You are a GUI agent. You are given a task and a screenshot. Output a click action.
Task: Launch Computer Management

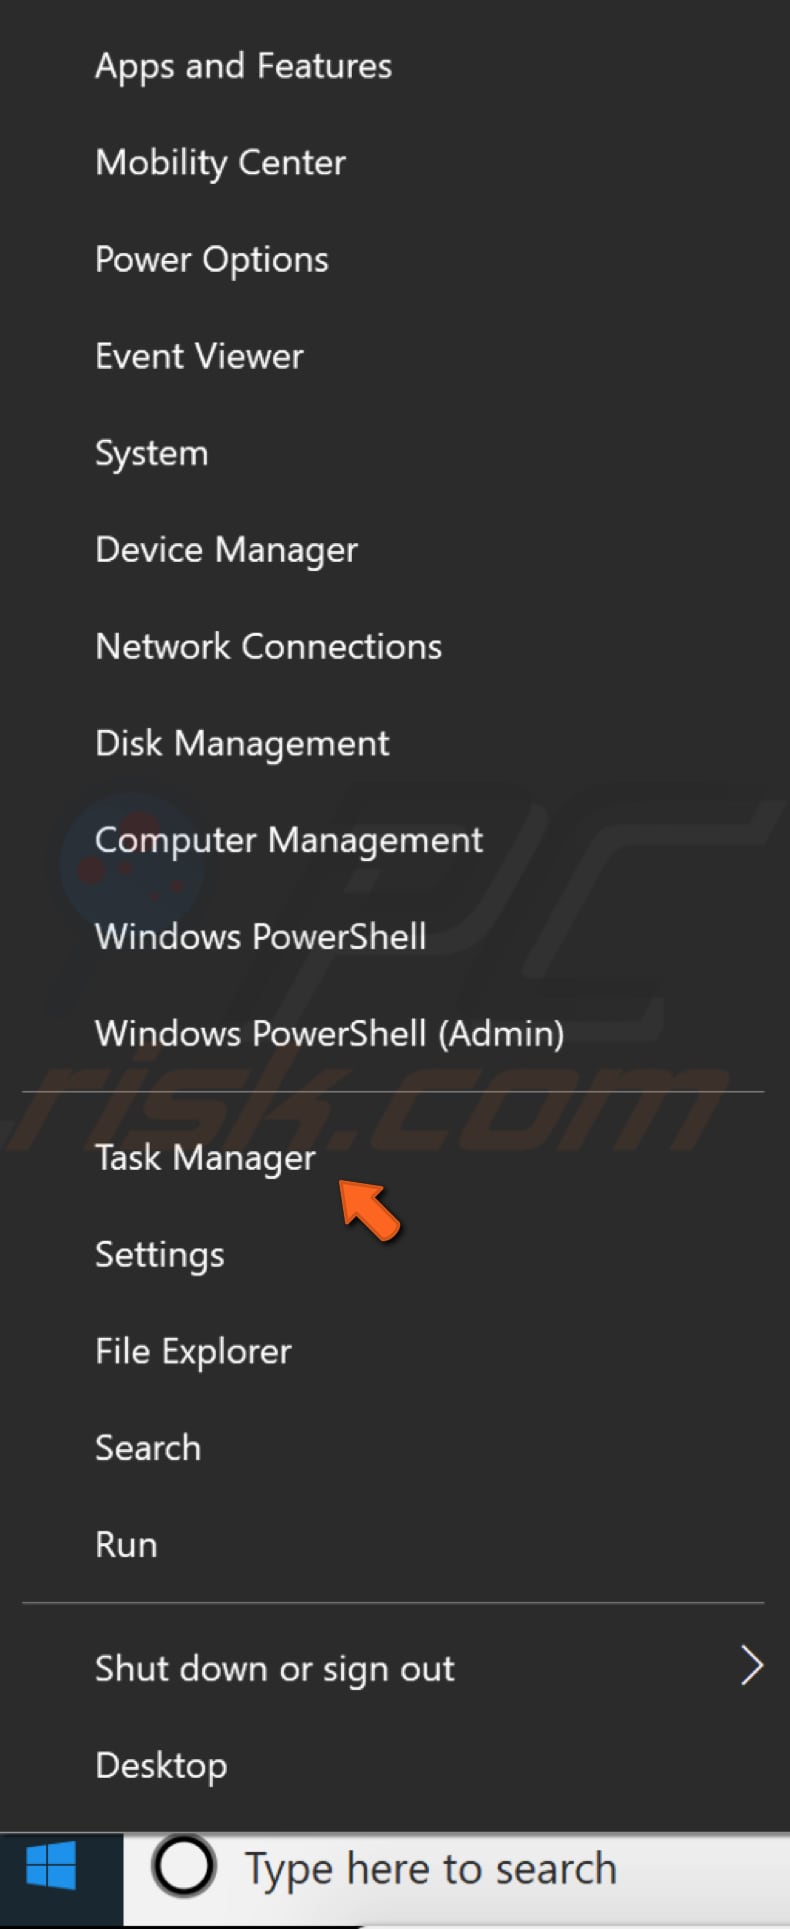coord(288,840)
